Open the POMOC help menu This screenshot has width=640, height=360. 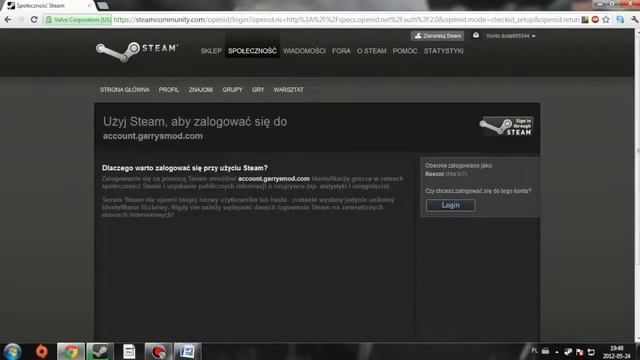coord(405,51)
